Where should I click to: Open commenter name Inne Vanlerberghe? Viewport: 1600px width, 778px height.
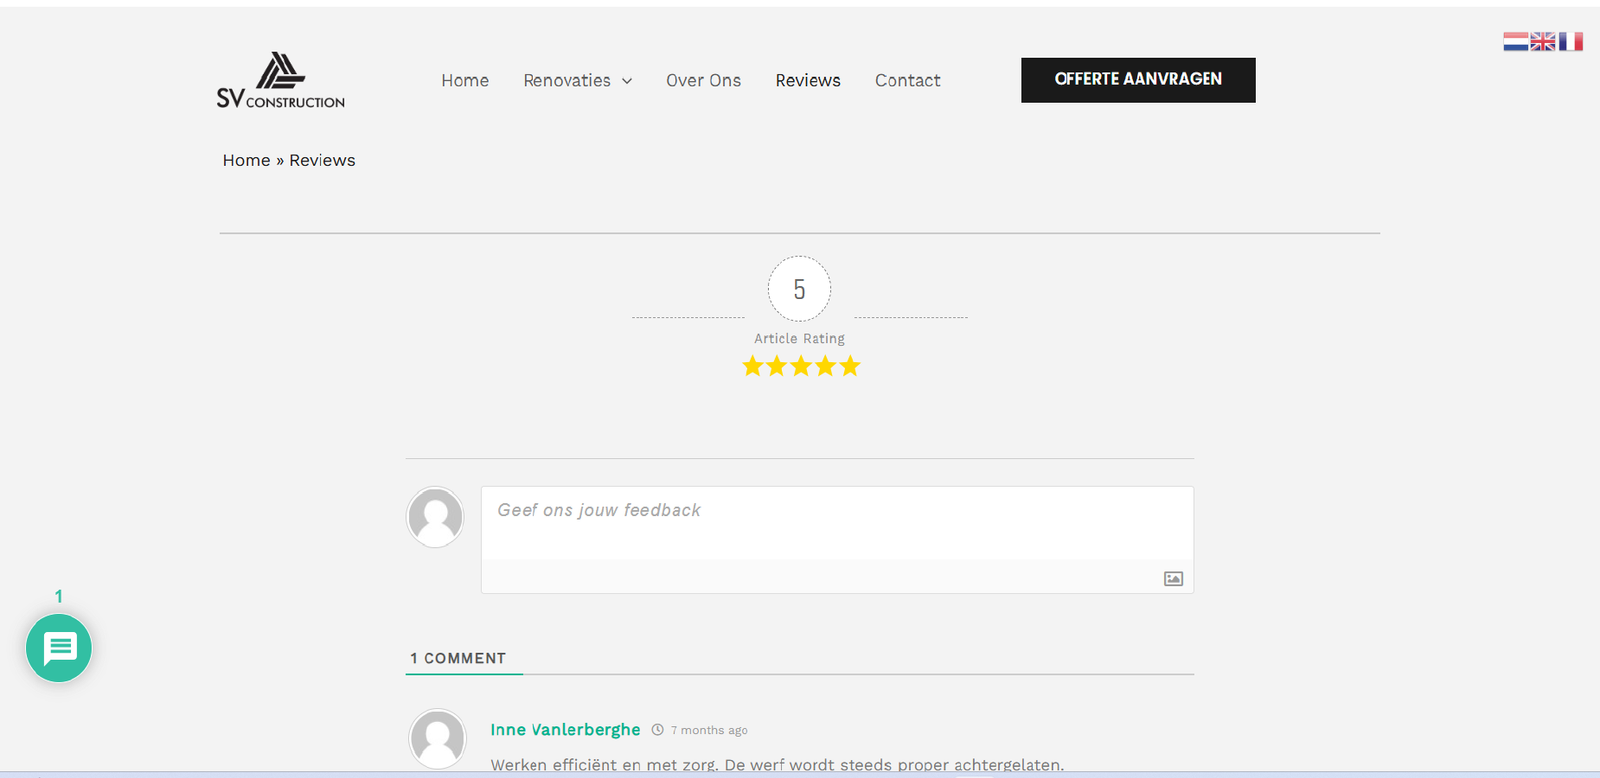click(565, 730)
